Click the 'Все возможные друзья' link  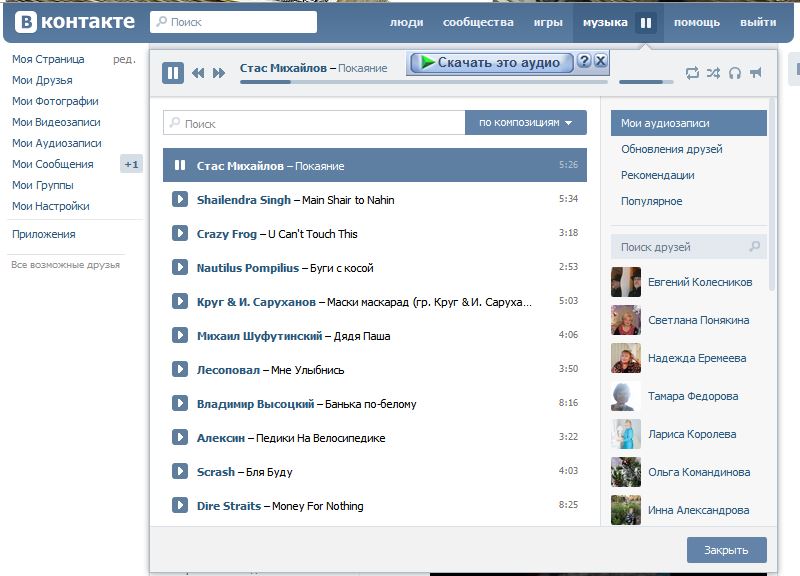pos(65,265)
